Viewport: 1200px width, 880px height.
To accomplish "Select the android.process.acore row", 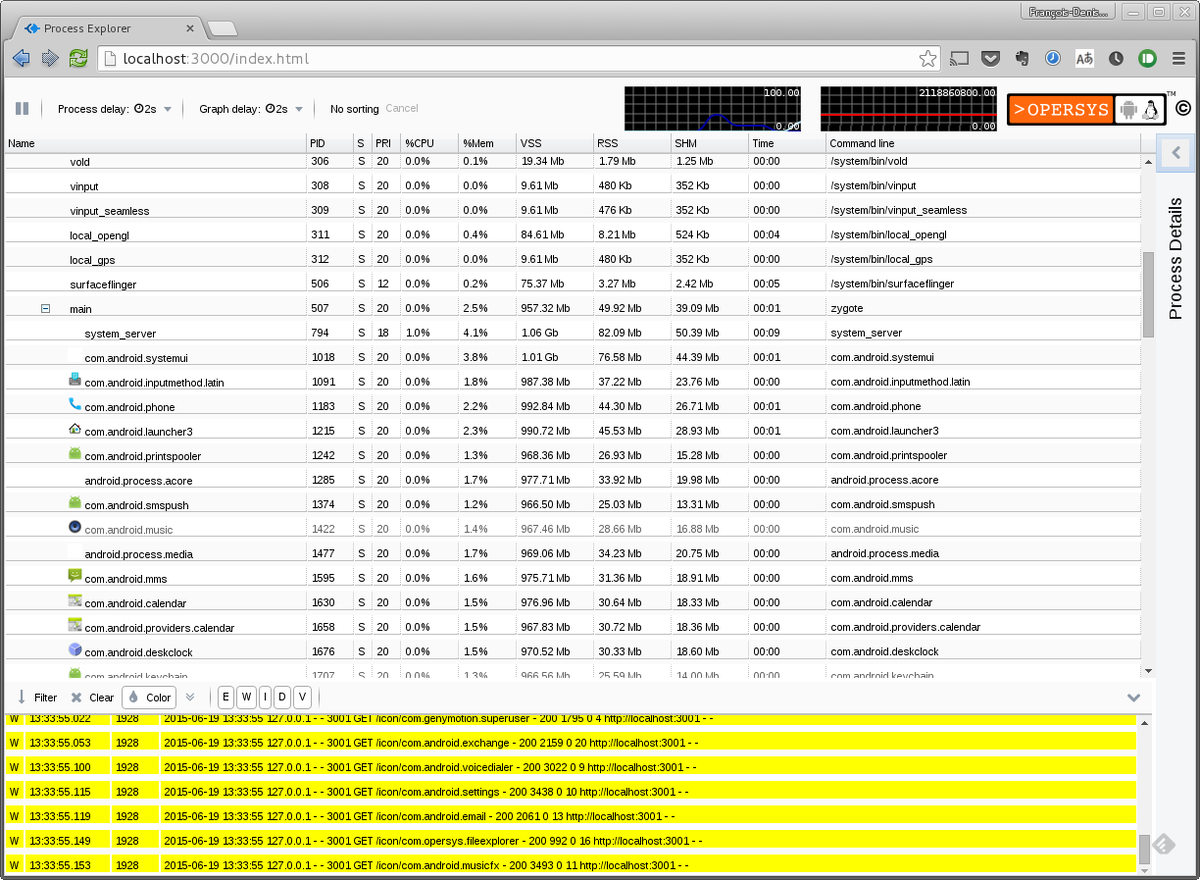I will pos(574,480).
